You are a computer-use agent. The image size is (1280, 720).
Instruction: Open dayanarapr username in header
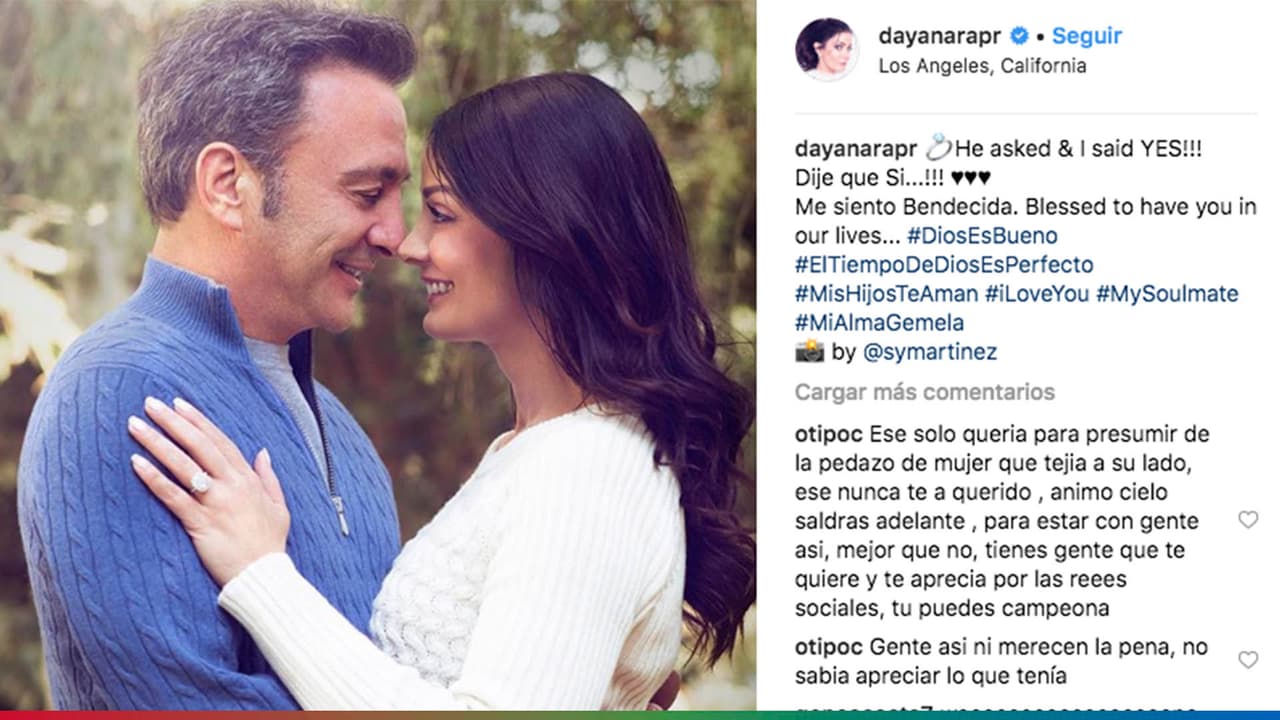[940, 36]
